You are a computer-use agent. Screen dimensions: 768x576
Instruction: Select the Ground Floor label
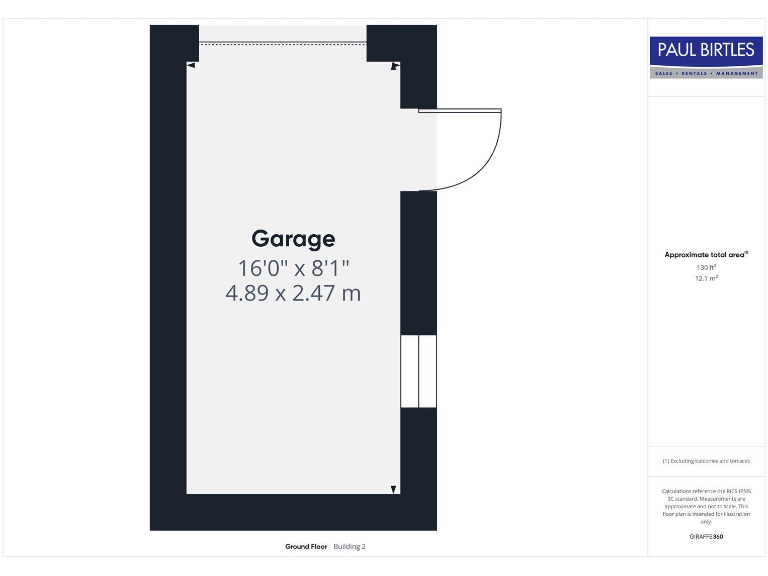point(306,547)
